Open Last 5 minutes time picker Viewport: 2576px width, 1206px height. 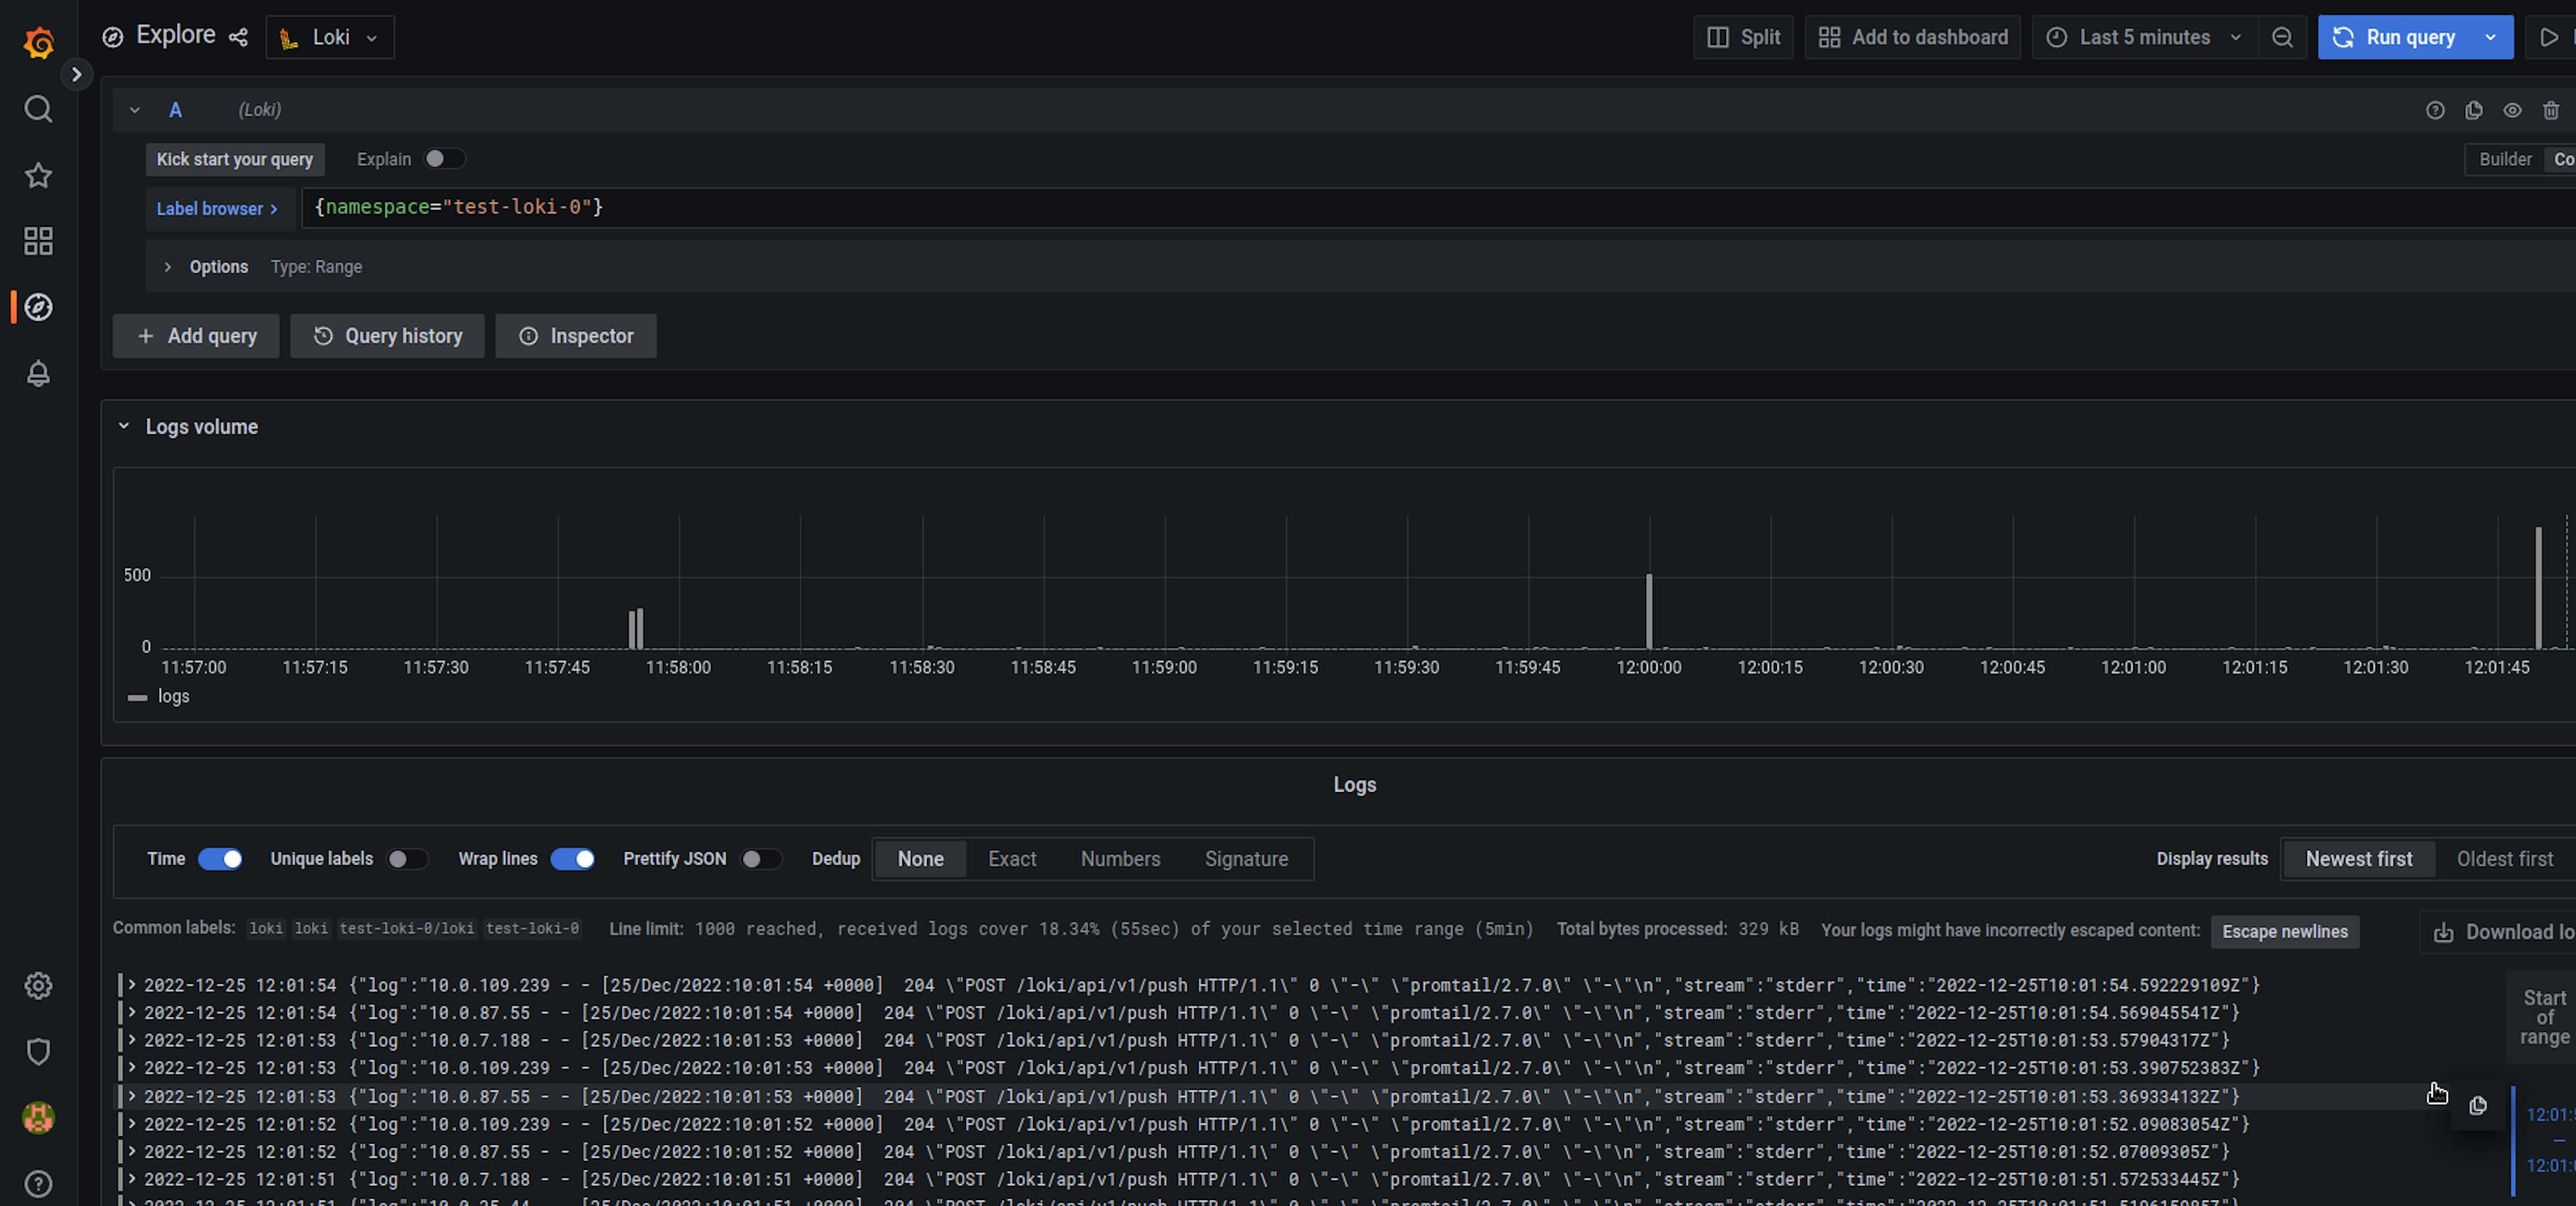[x=2144, y=37]
